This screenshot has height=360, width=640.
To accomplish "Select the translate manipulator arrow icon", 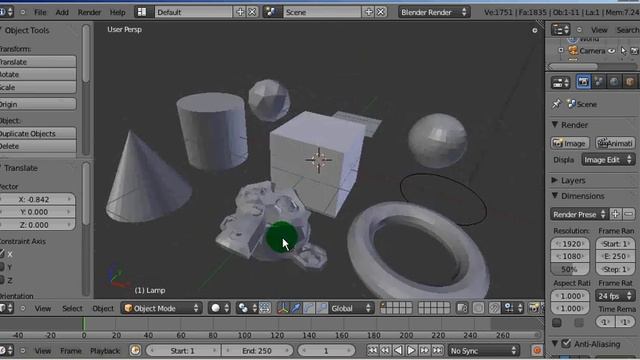I will tap(296, 308).
